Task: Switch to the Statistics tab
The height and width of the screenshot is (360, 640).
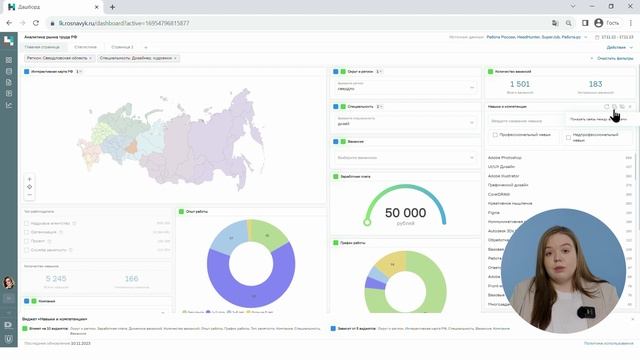Action: click(x=85, y=47)
